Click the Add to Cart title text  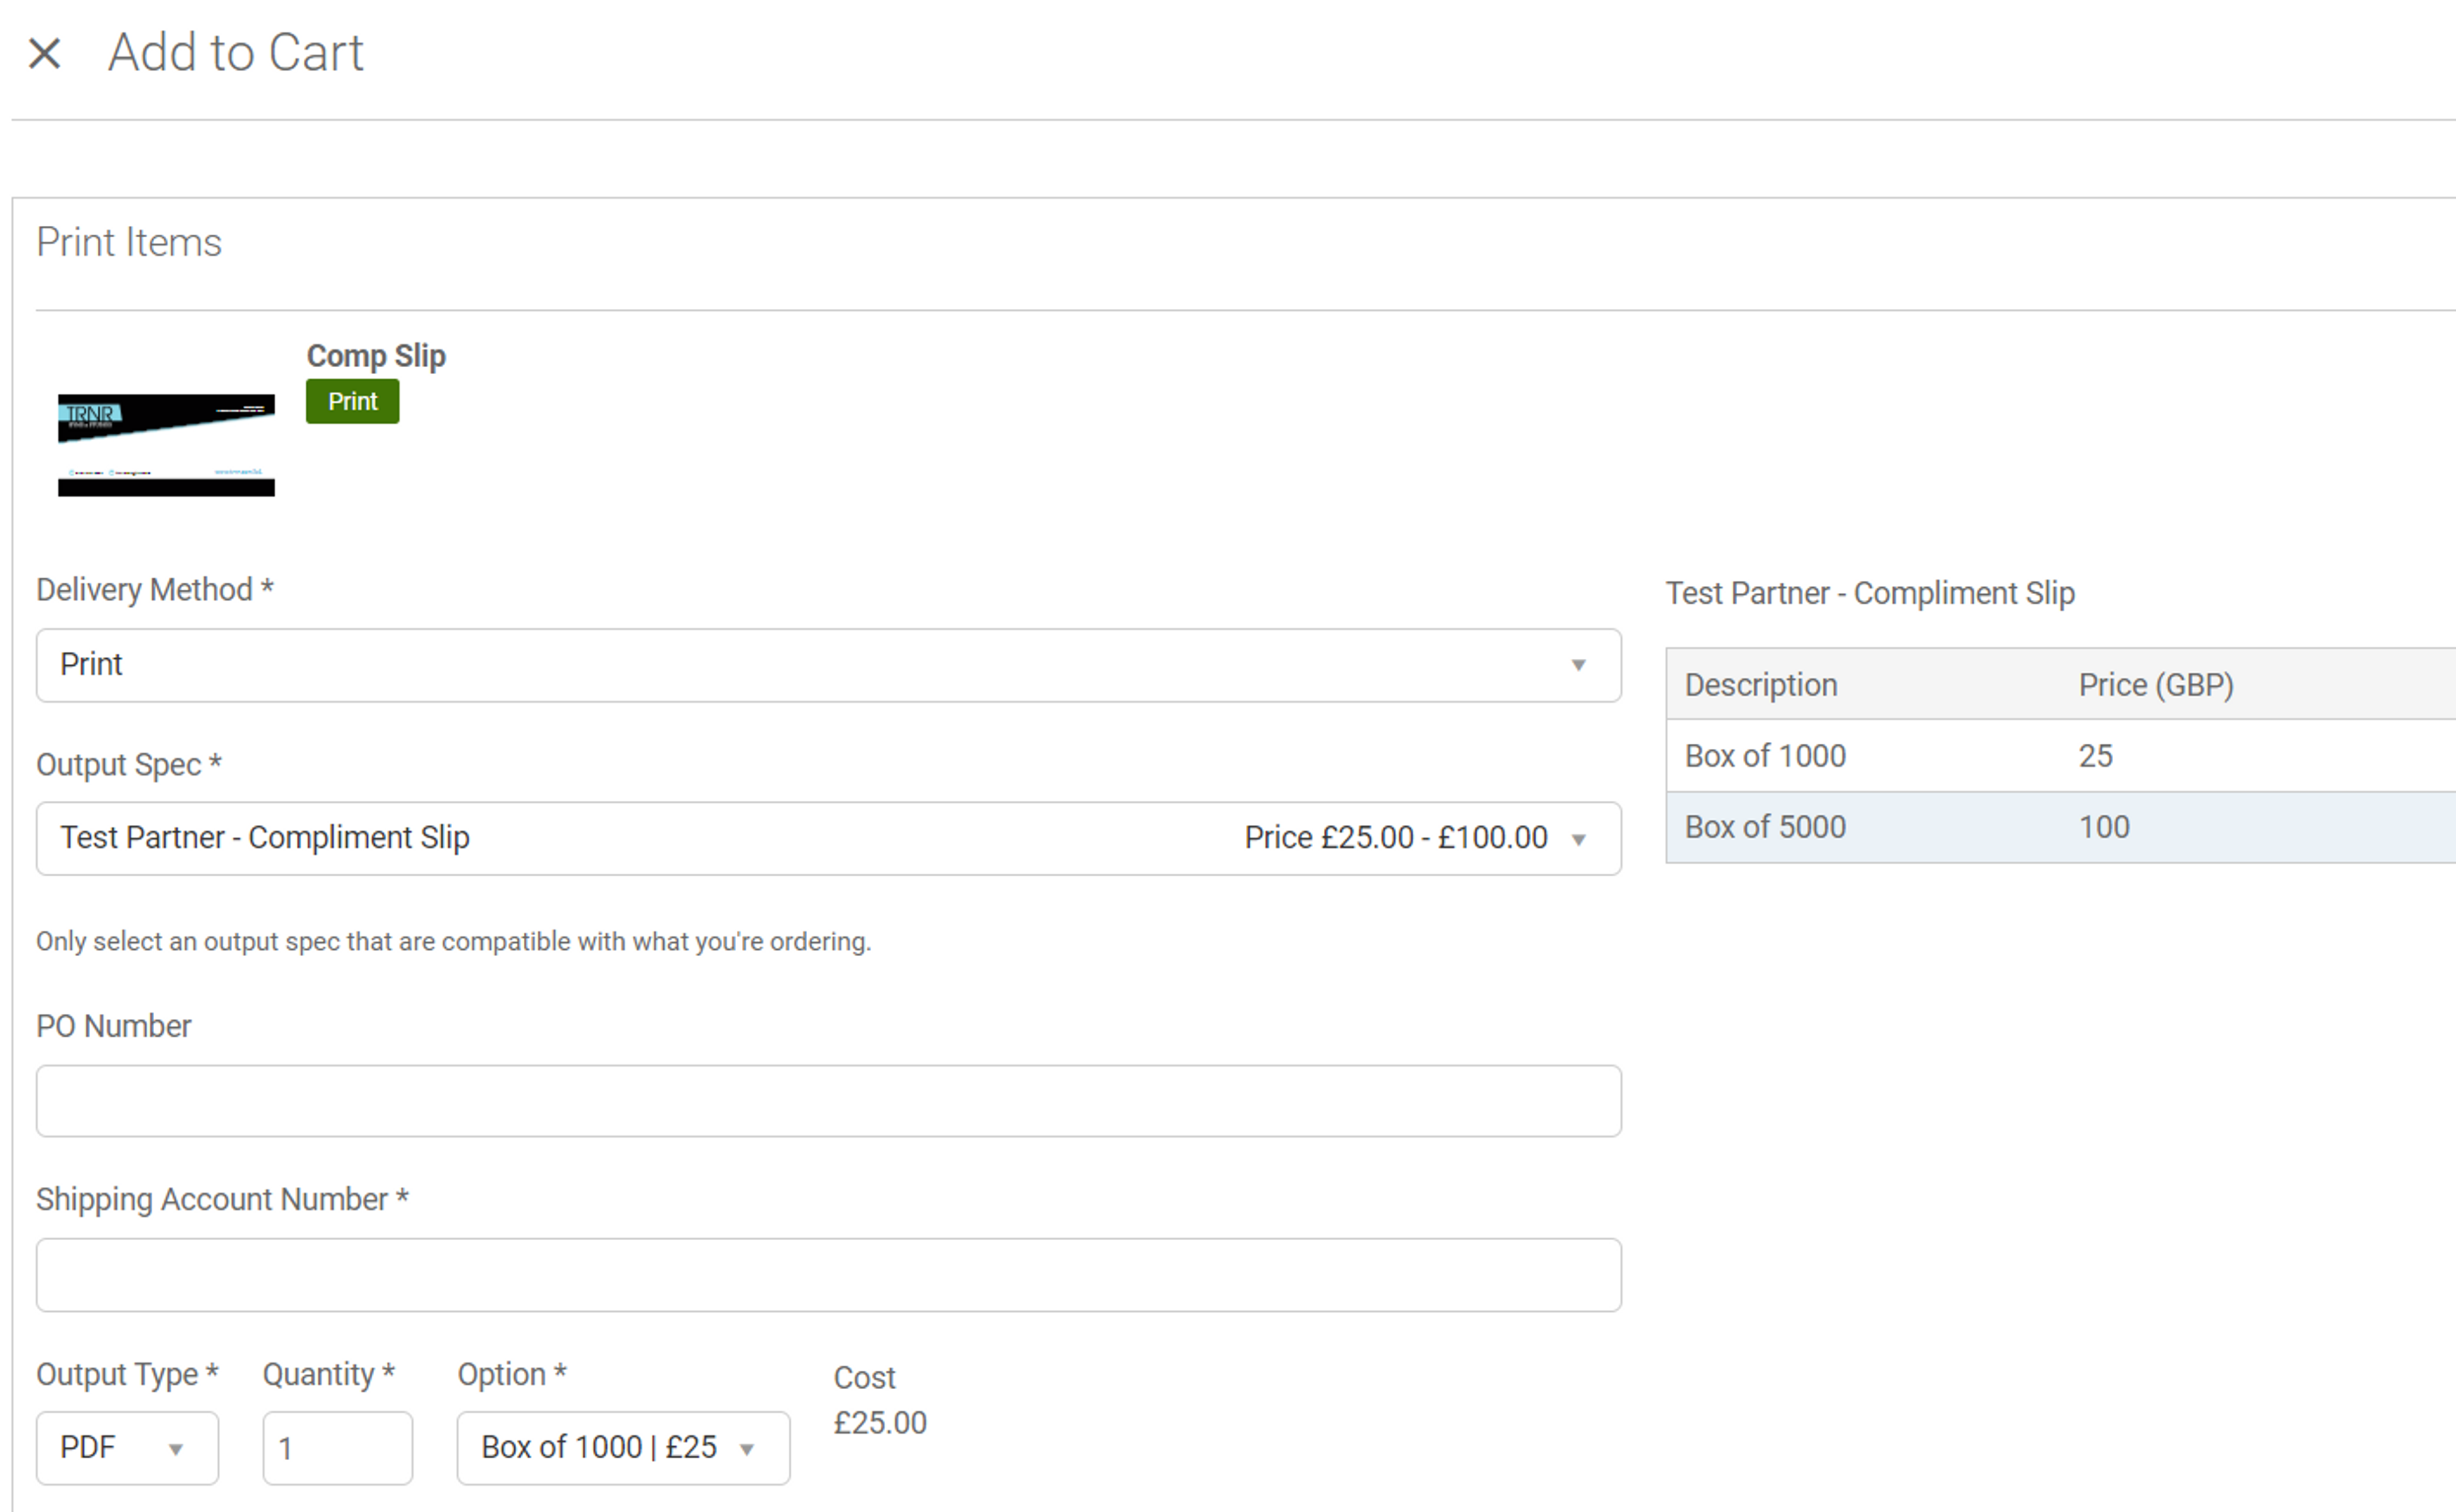pos(236,52)
